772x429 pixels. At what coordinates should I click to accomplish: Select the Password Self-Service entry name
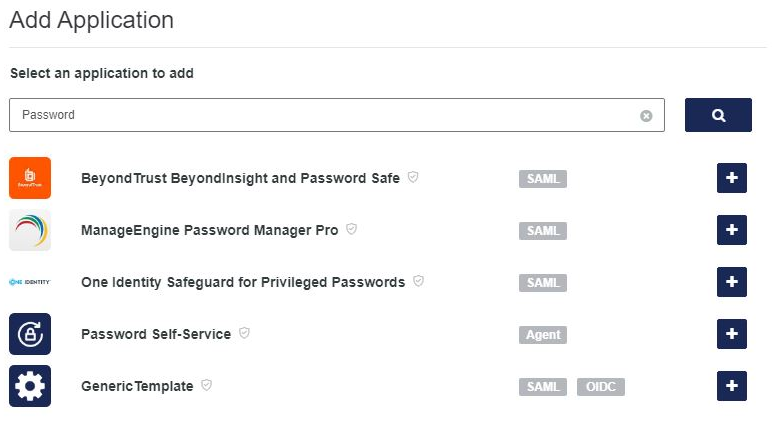click(156, 334)
